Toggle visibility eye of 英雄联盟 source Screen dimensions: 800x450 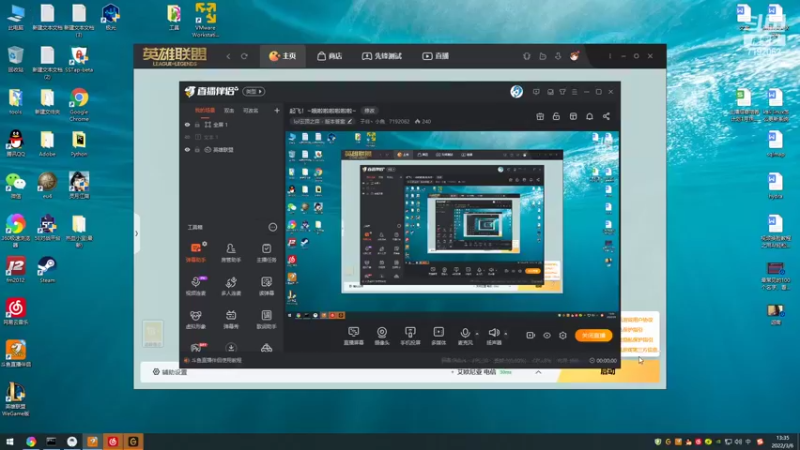pyautogui.click(x=187, y=150)
